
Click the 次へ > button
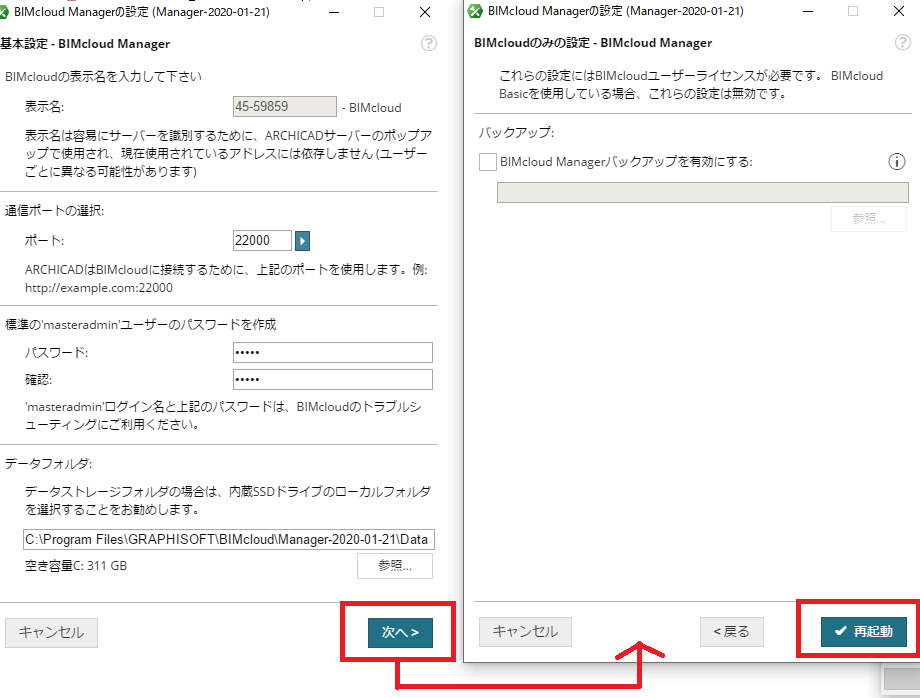(400, 632)
